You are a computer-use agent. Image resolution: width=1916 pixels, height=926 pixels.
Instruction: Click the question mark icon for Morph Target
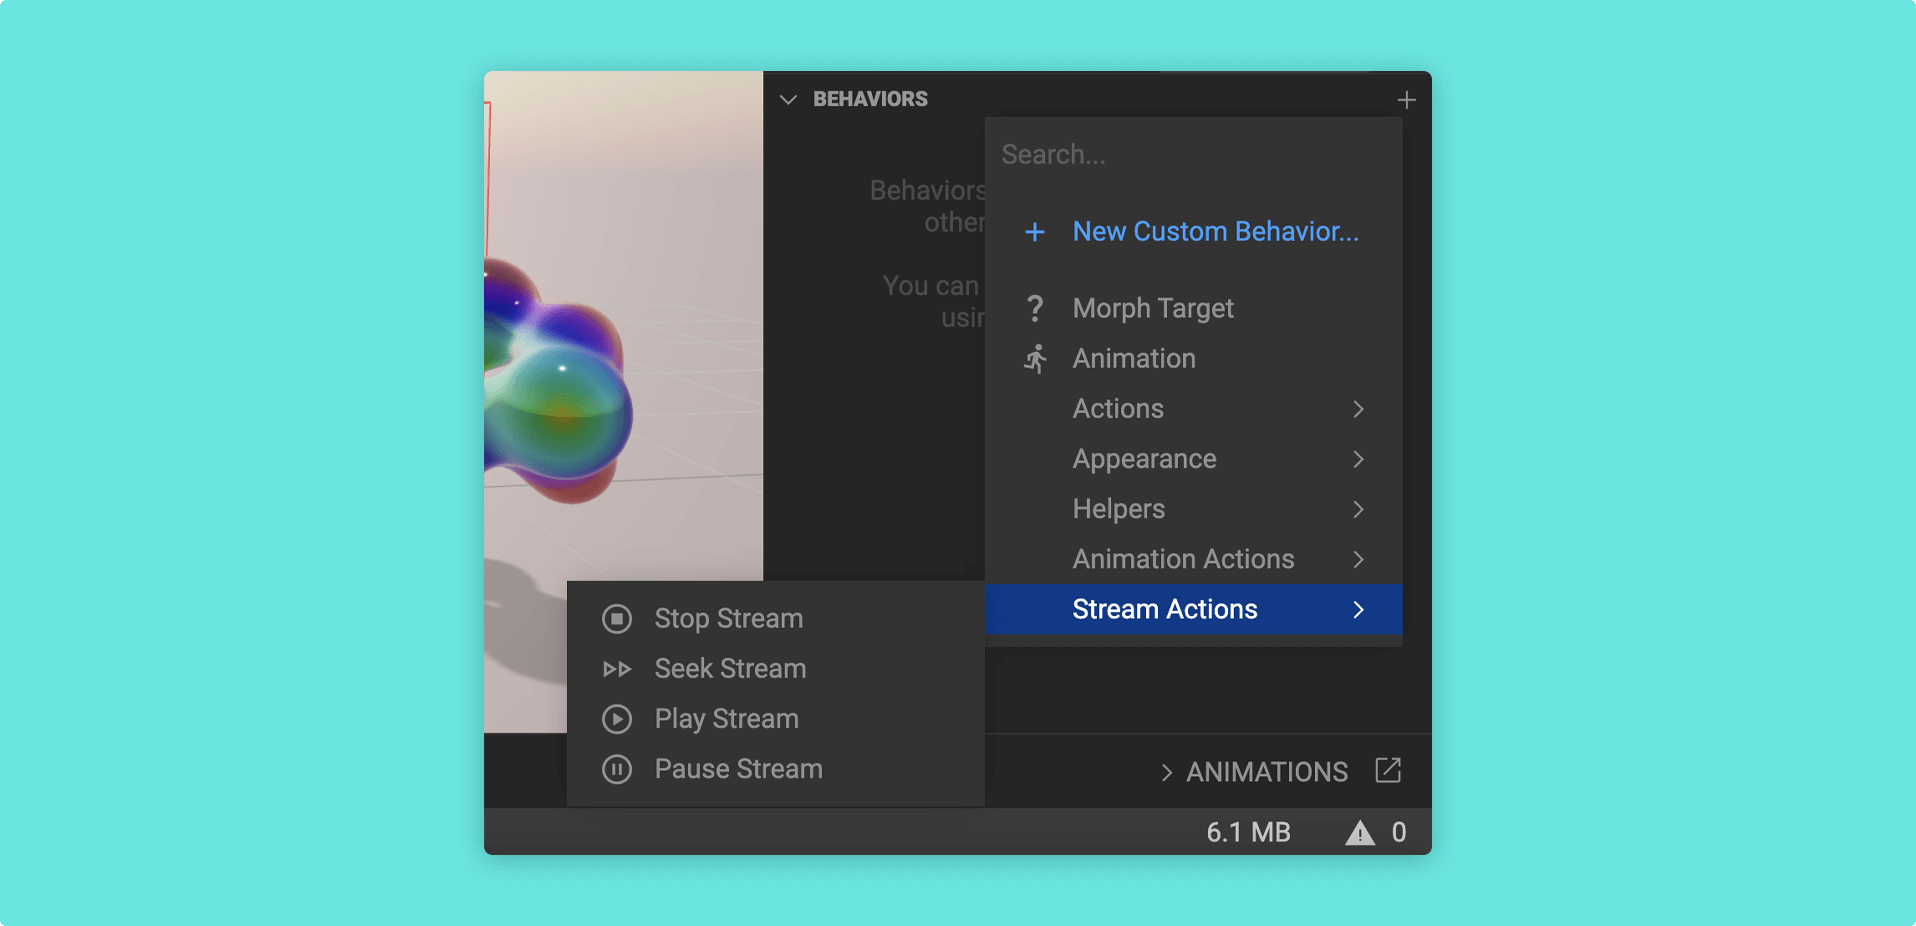(x=1035, y=308)
